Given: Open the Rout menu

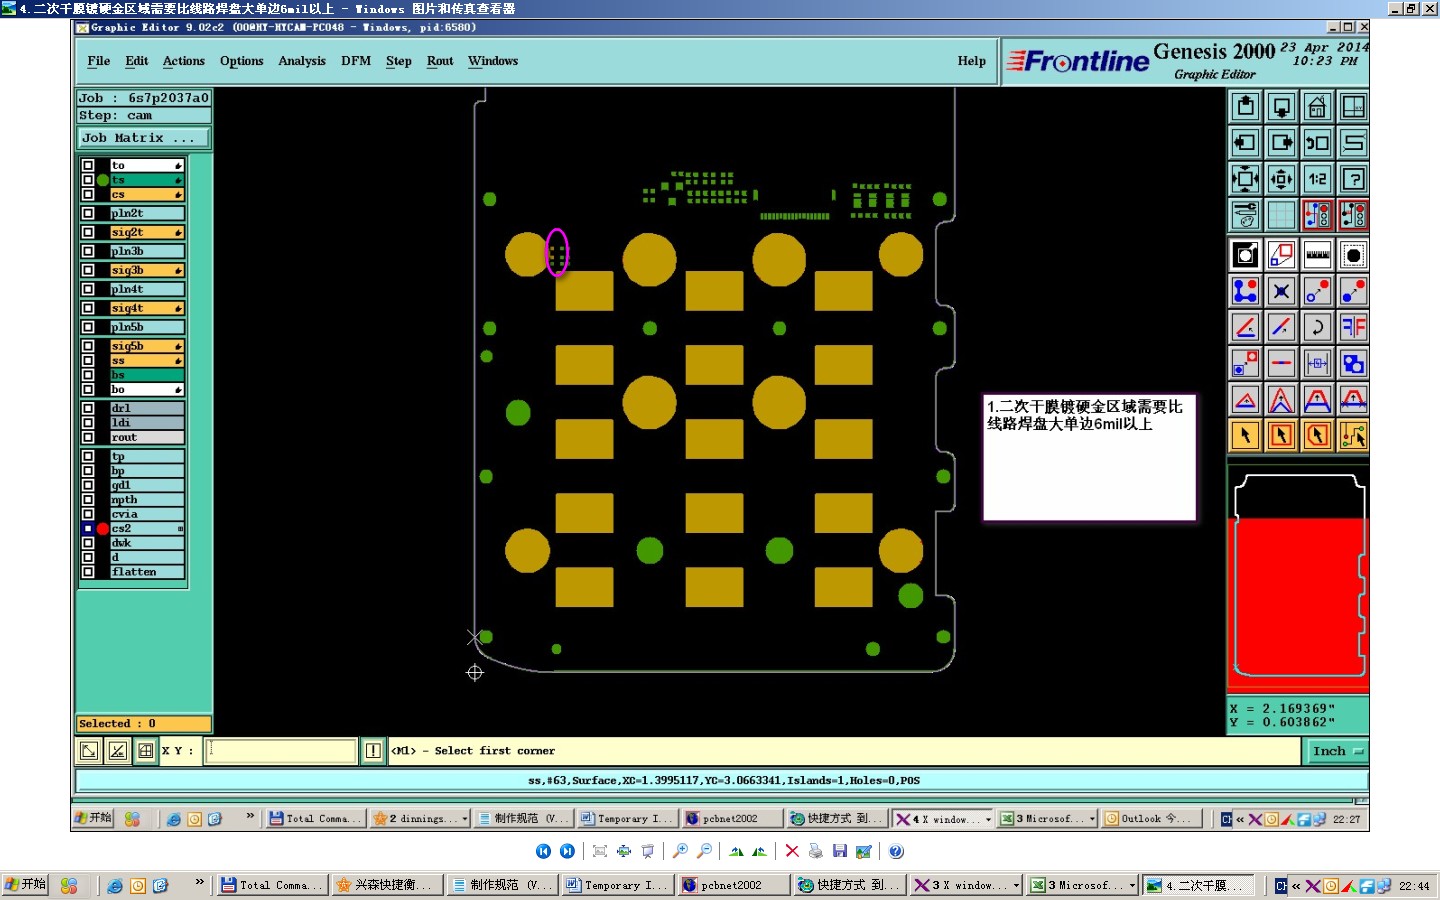Looking at the screenshot, I should pos(440,61).
